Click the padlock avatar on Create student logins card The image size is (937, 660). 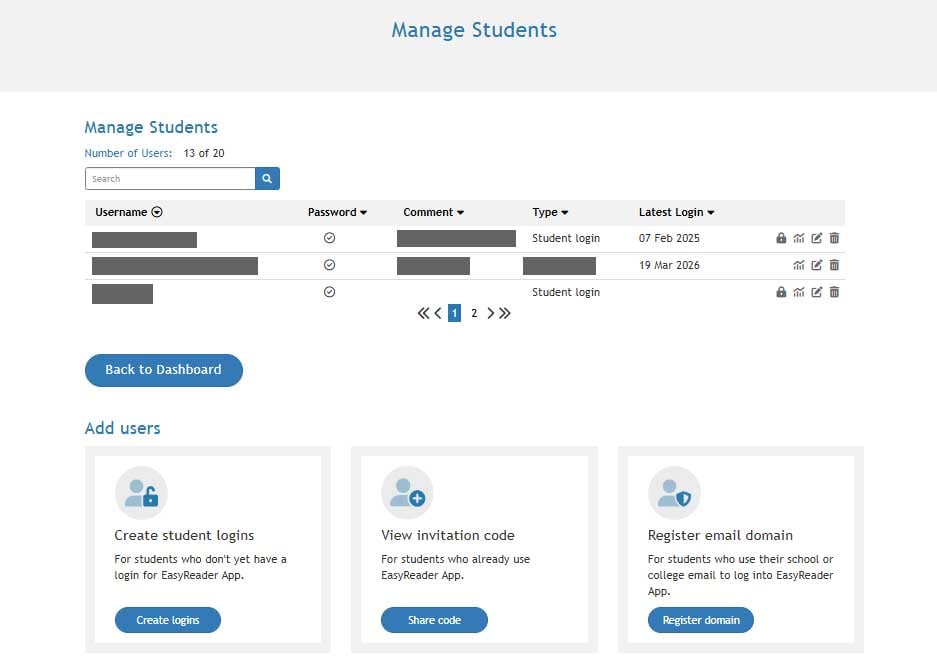tap(141, 491)
